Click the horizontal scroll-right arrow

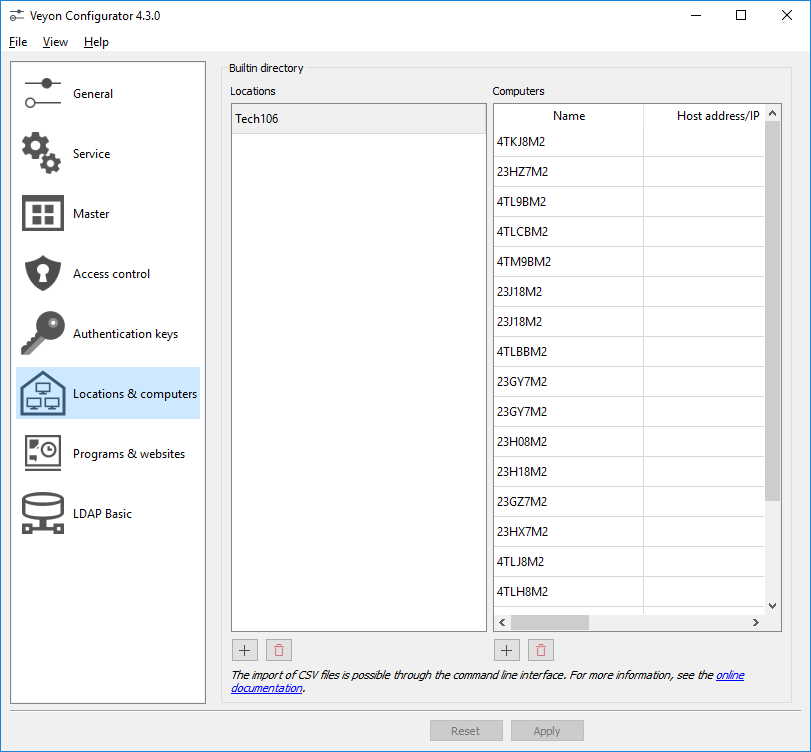(756, 622)
